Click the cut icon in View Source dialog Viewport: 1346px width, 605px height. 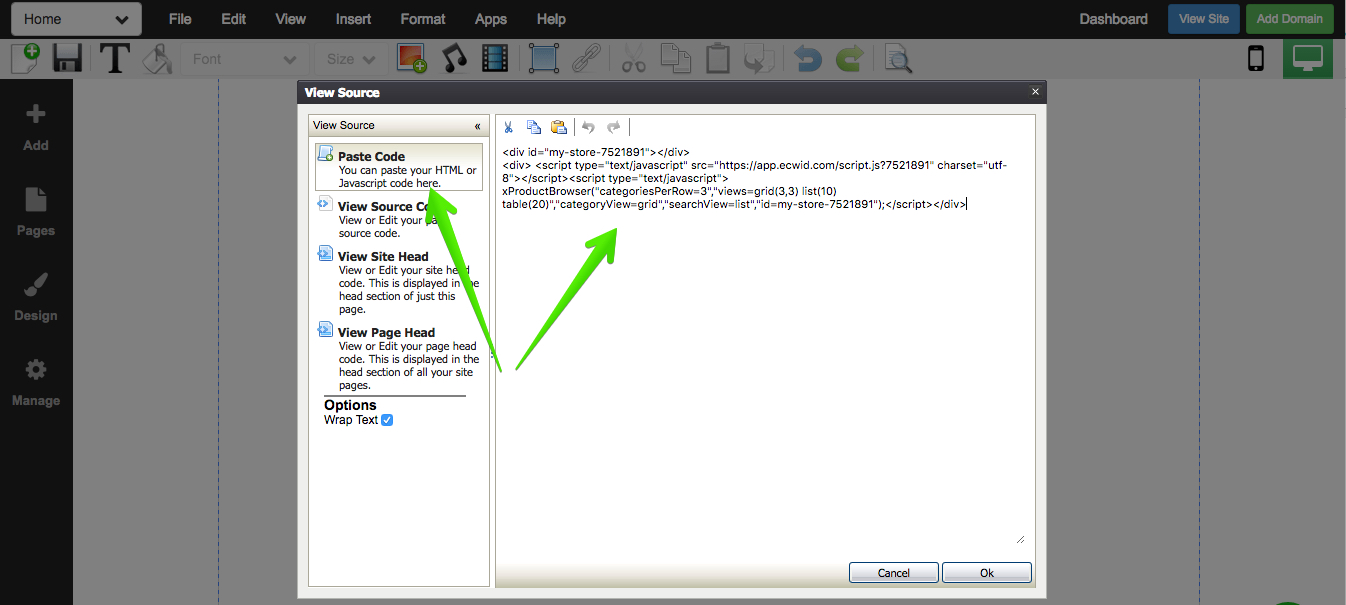pyautogui.click(x=508, y=127)
